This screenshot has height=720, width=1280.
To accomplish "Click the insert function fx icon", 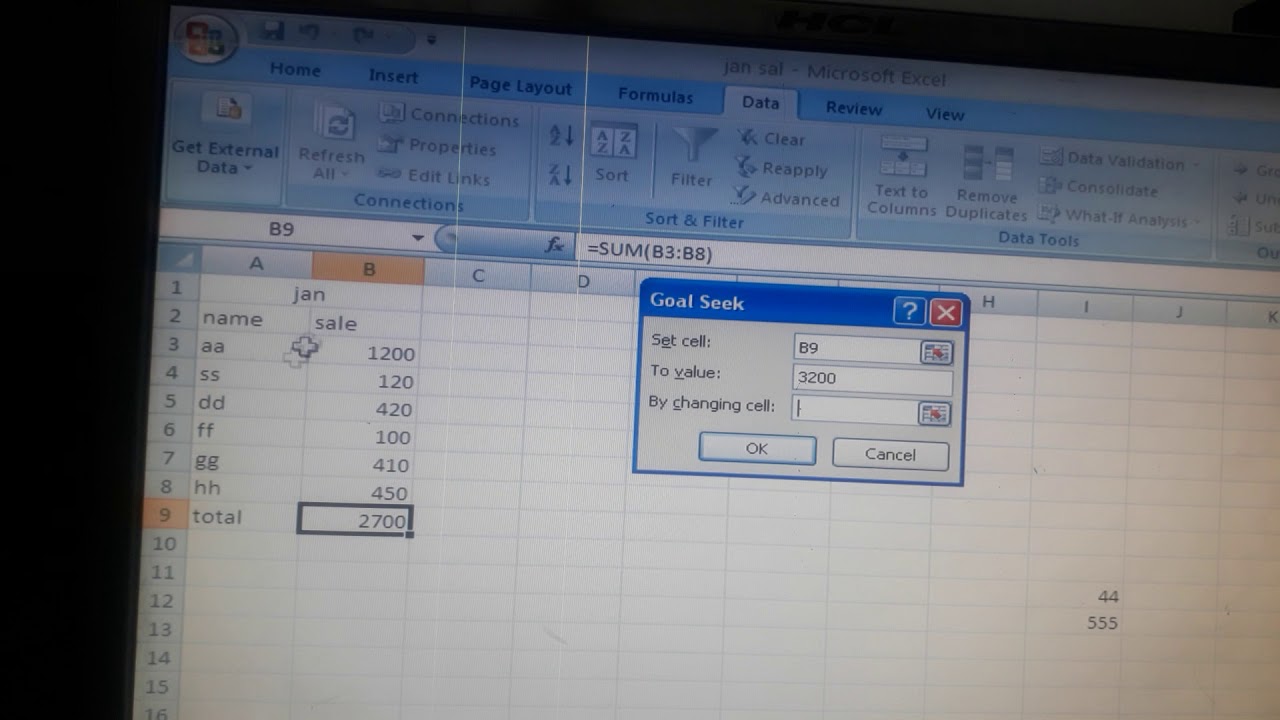I will (554, 246).
